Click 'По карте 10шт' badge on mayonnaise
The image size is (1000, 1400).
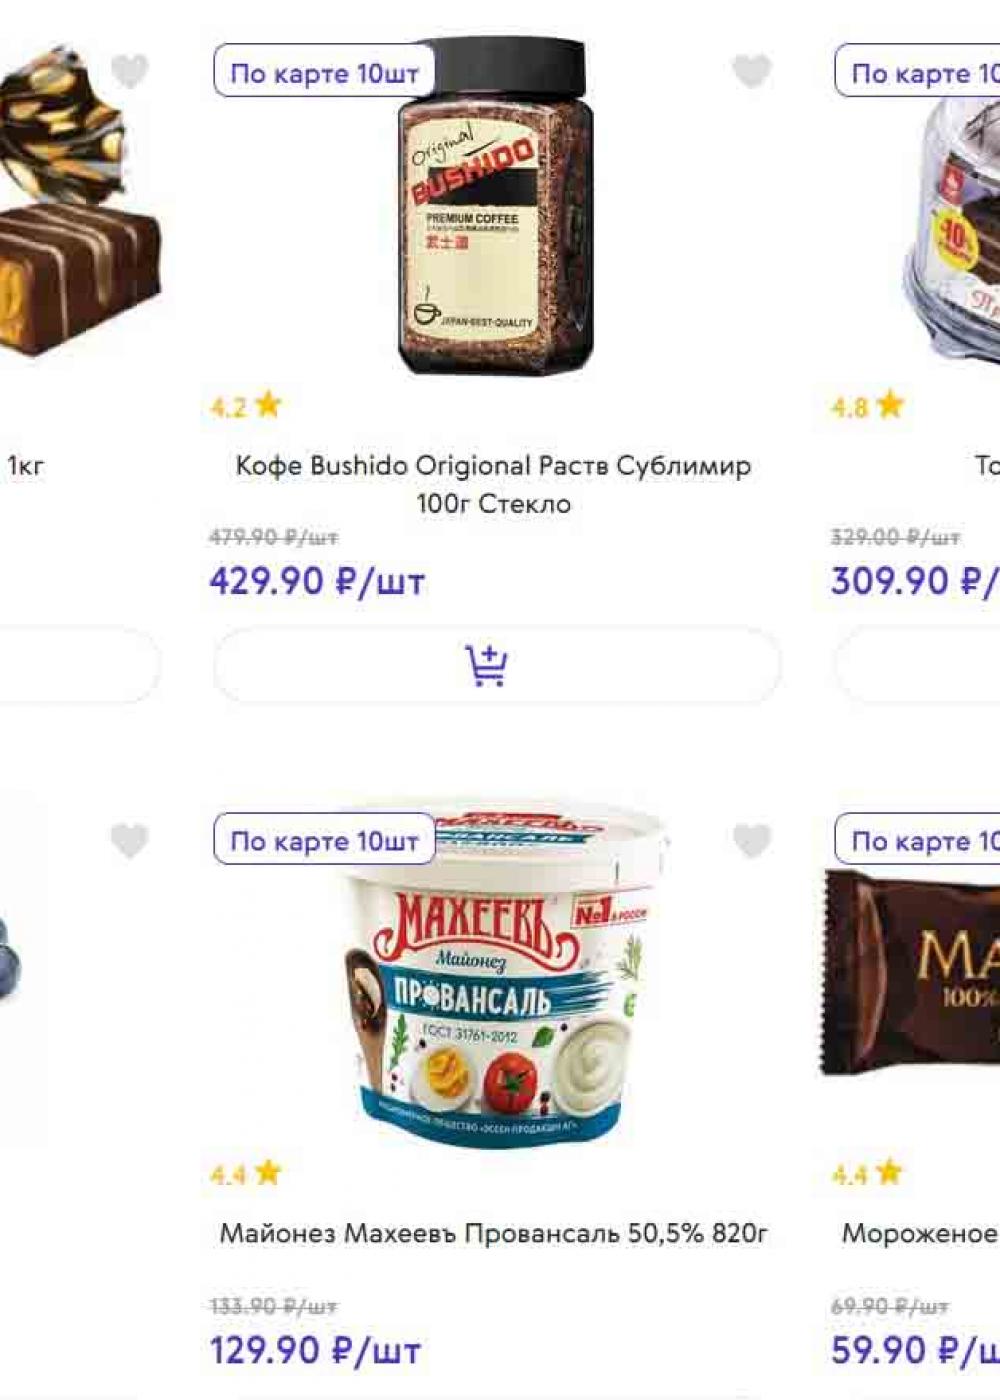(324, 841)
